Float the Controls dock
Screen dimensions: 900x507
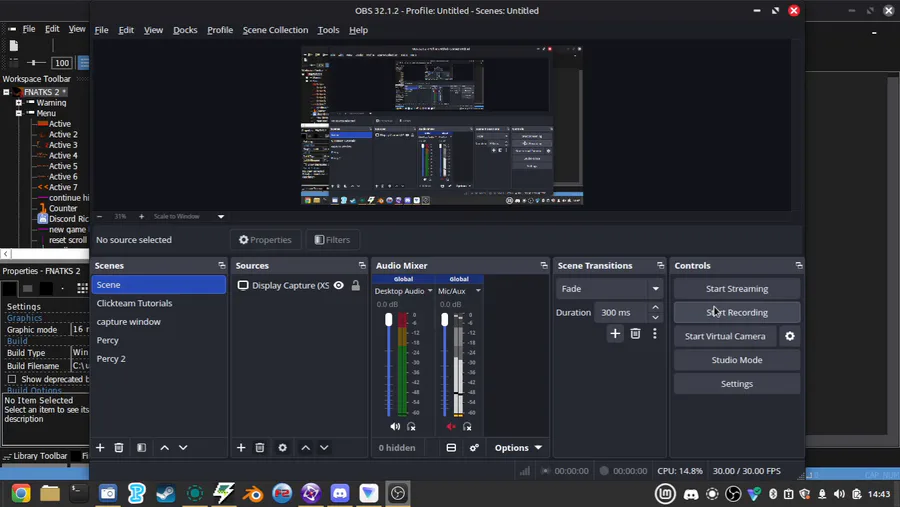[x=798, y=265]
